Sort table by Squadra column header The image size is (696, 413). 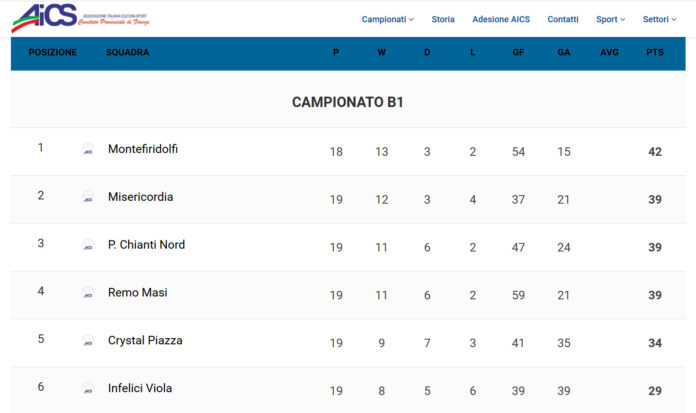click(127, 52)
